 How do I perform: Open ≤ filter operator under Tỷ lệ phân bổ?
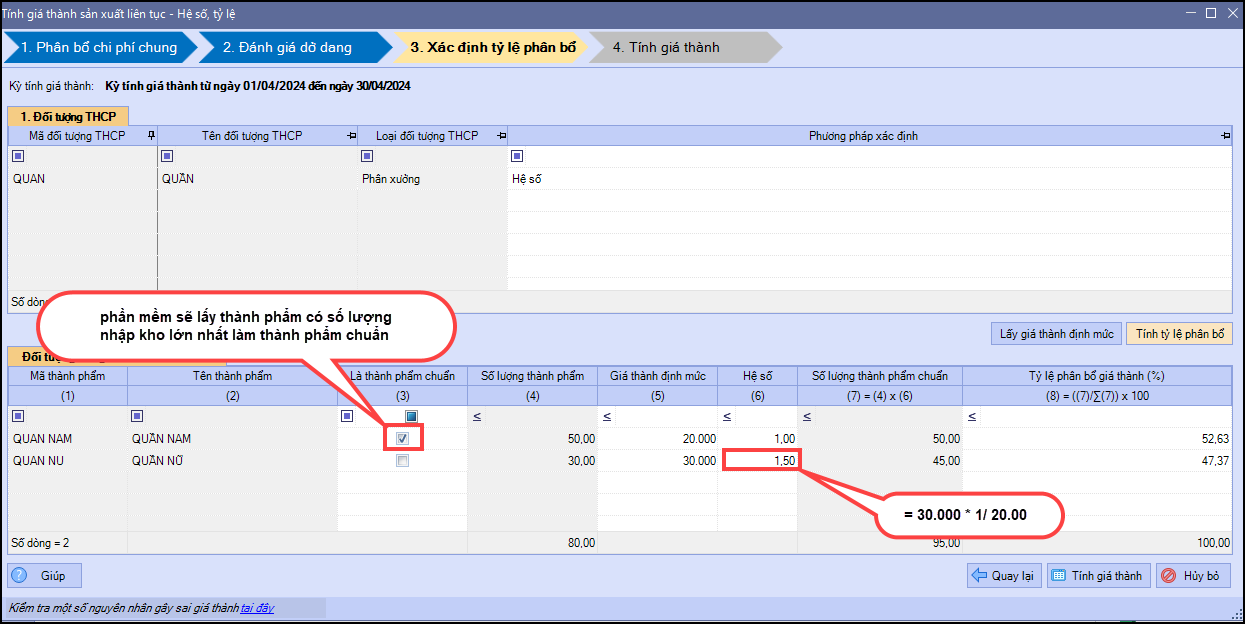(972, 416)
